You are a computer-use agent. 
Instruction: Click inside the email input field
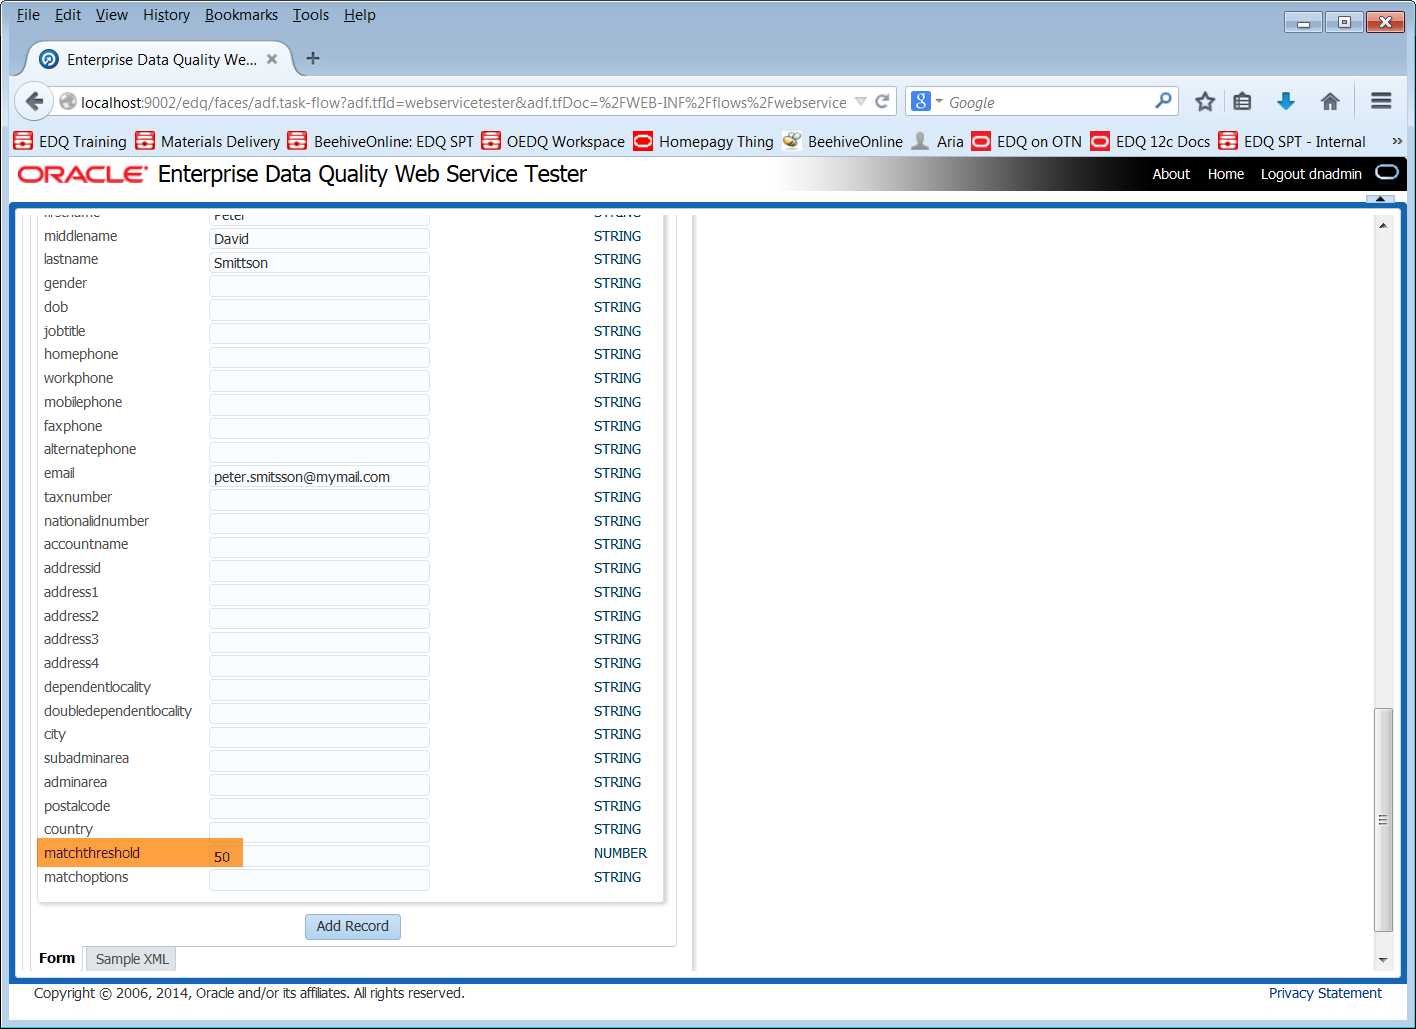pos(318,475)
